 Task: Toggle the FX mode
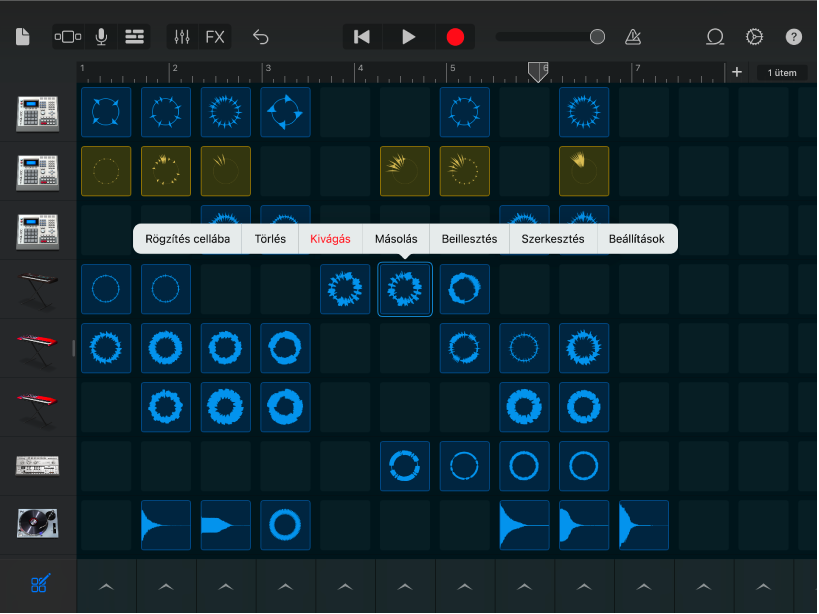coord(215,36)
